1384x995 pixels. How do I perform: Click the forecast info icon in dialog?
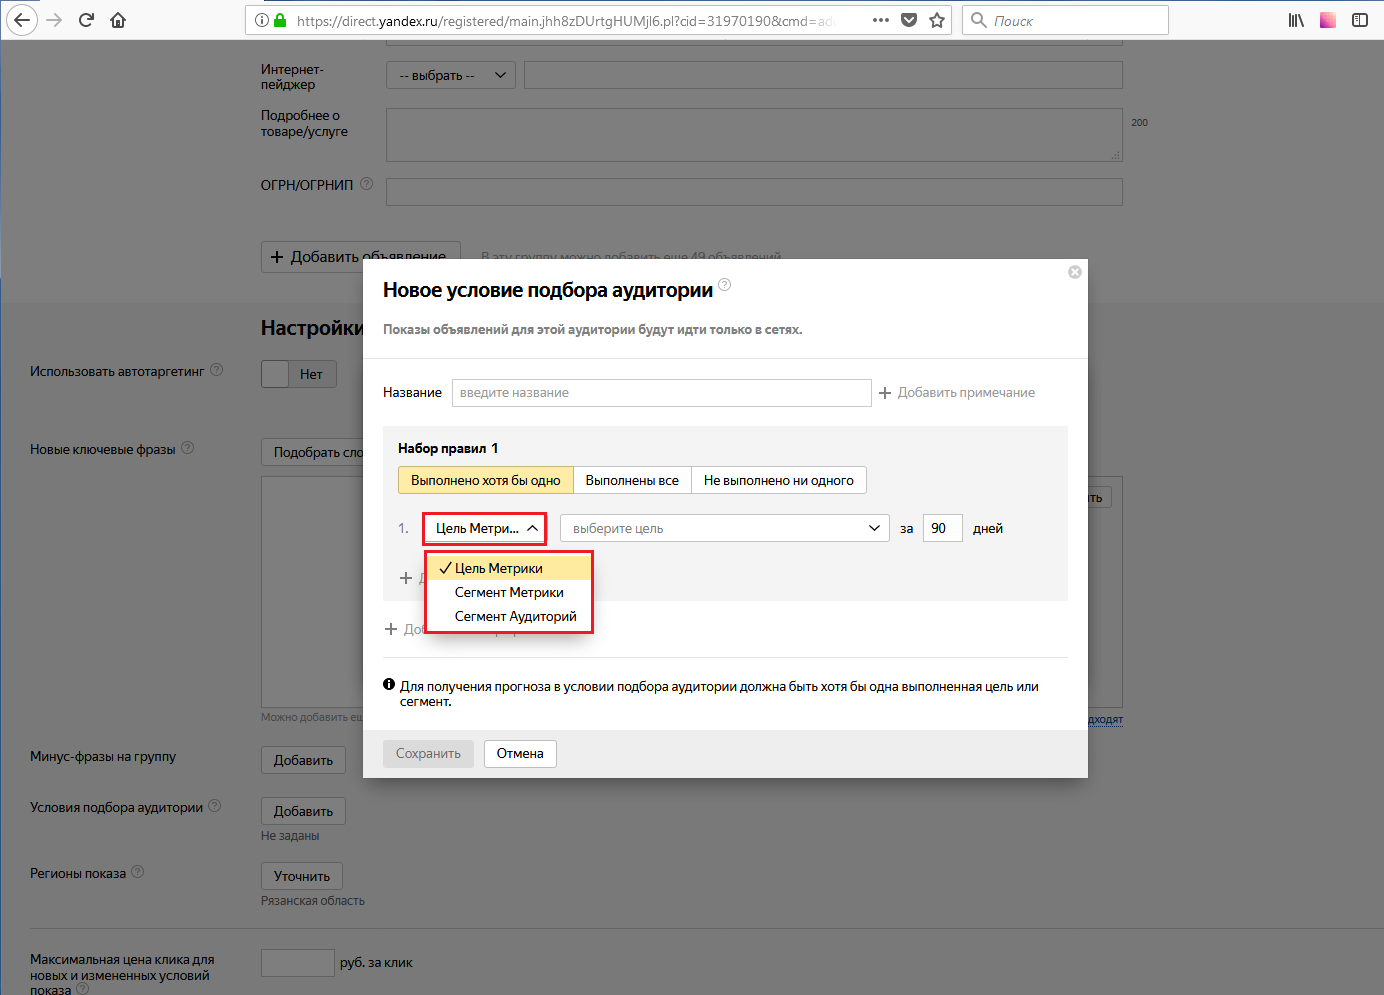click(389, 685)
